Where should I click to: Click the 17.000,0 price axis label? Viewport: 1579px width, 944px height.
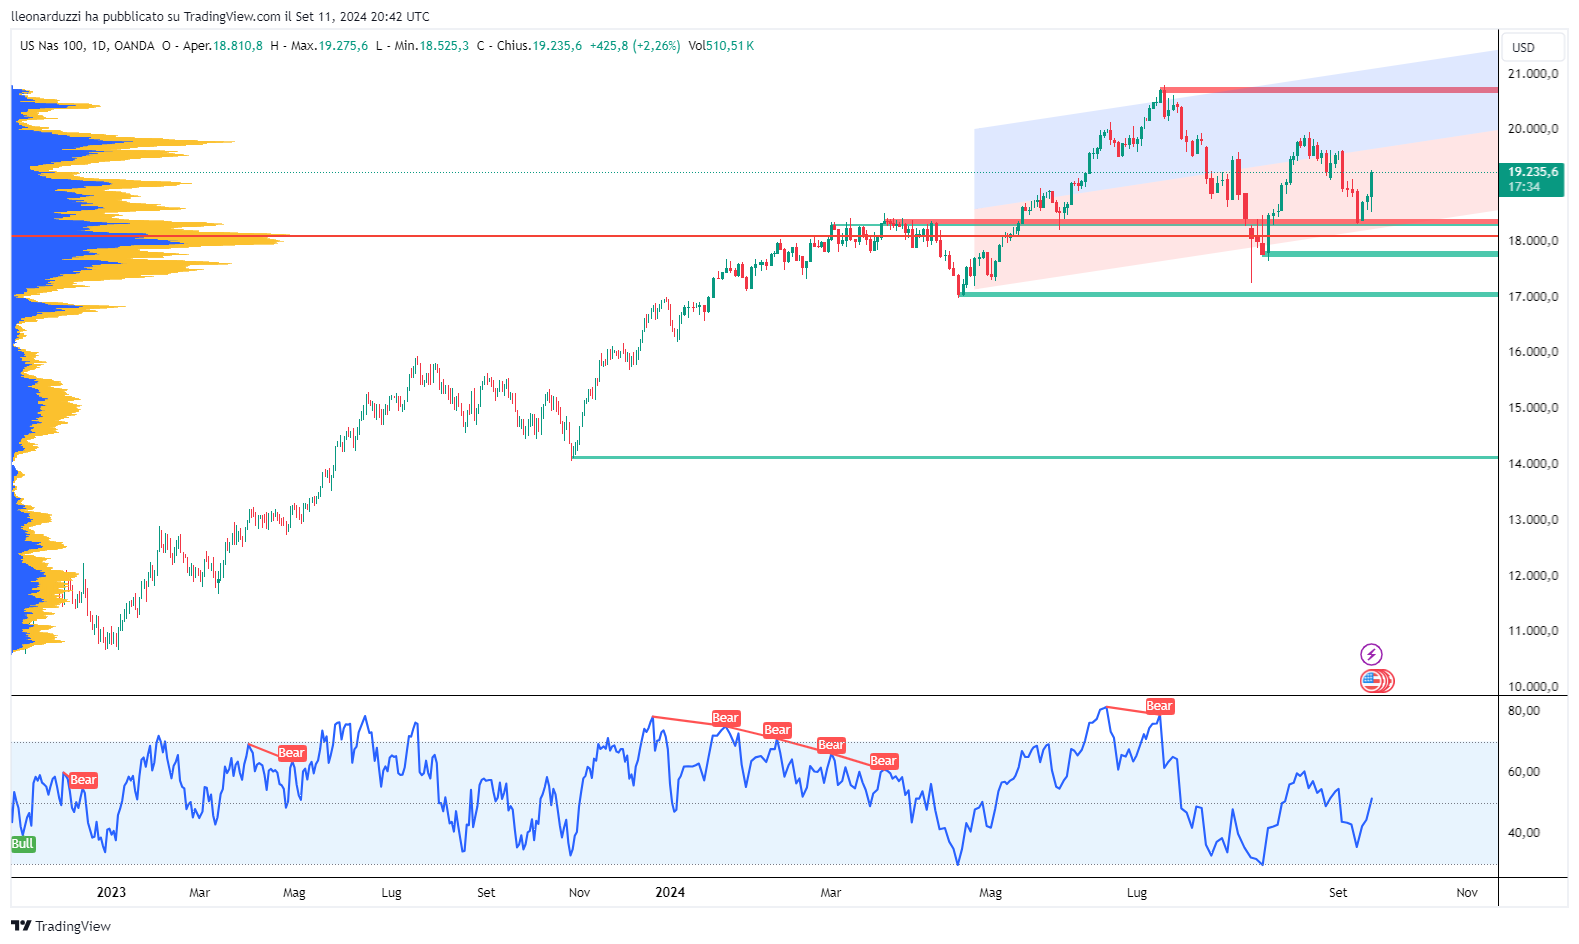tap(1533, 297)
